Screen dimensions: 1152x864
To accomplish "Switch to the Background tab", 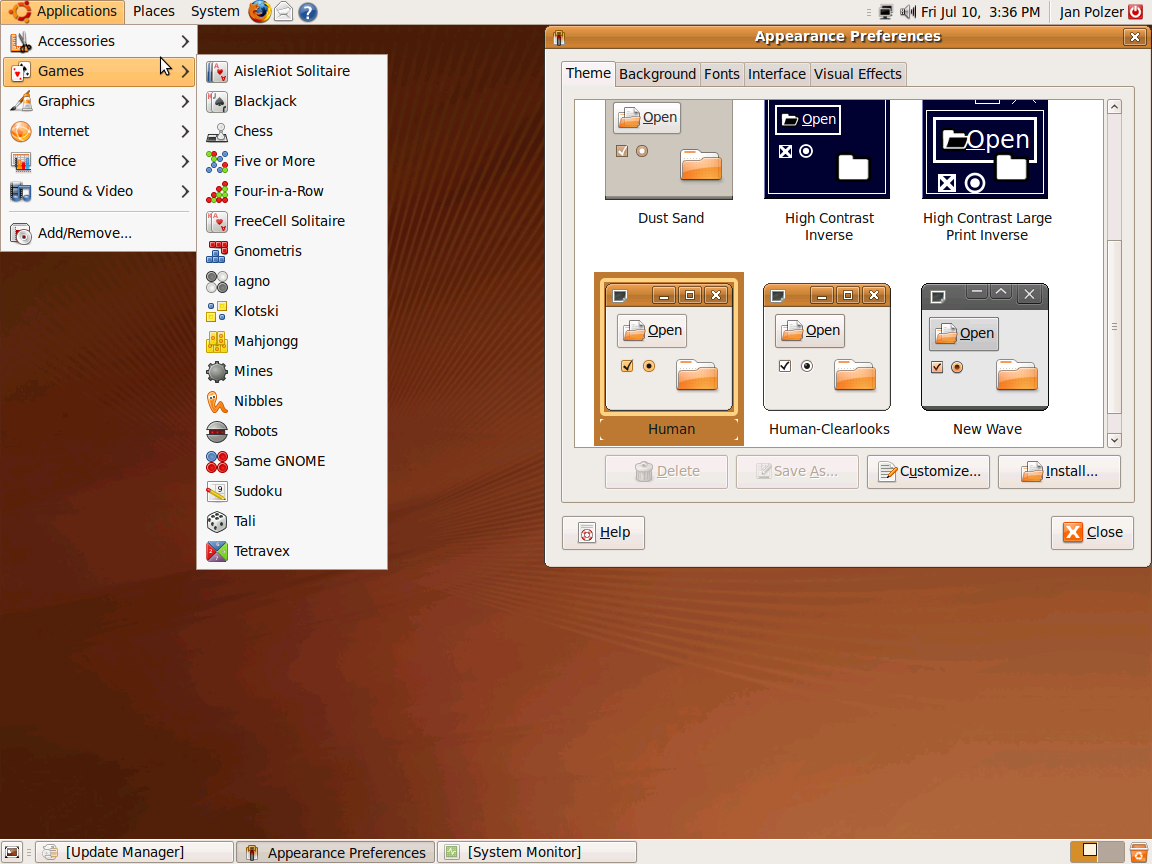I will 657,74.
